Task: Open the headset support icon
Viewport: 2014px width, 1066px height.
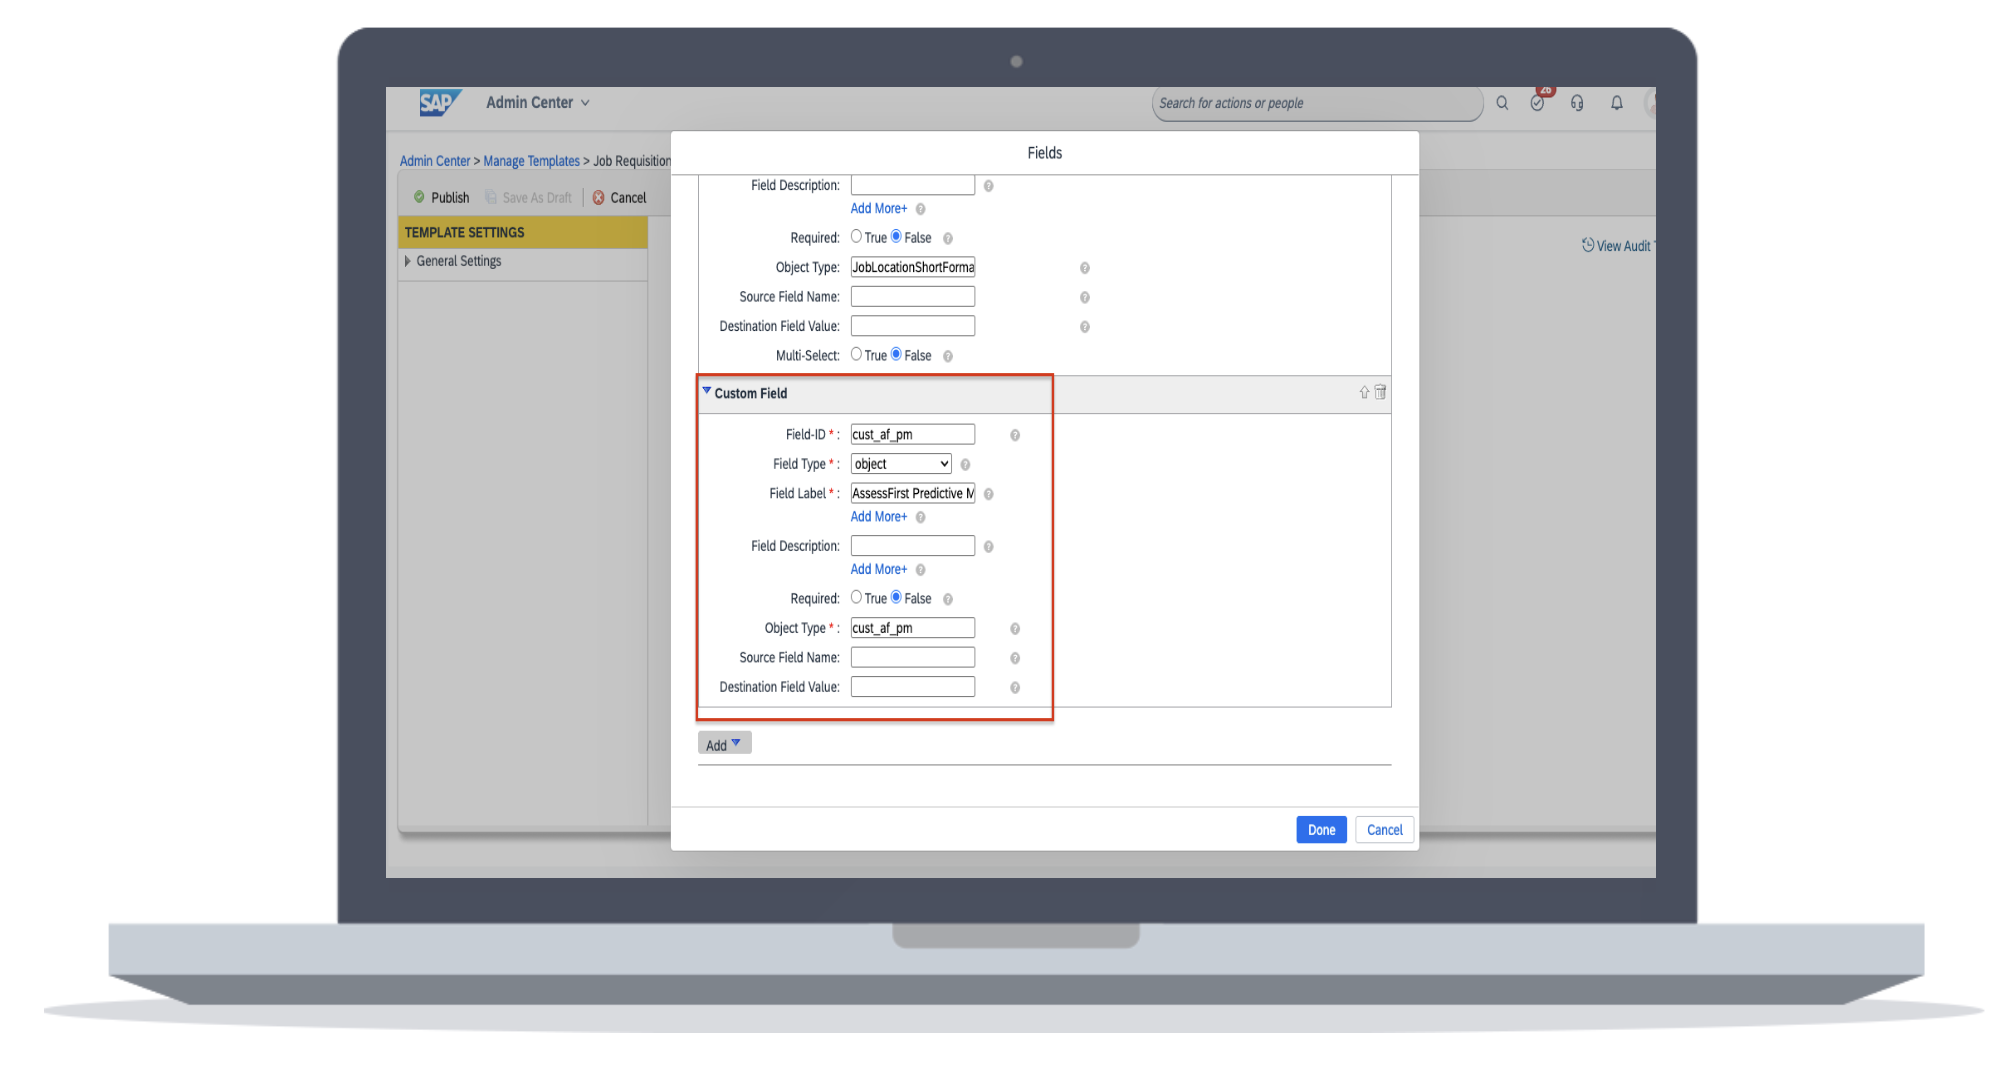Action: pyautogui.click(x=1577, y=103)
